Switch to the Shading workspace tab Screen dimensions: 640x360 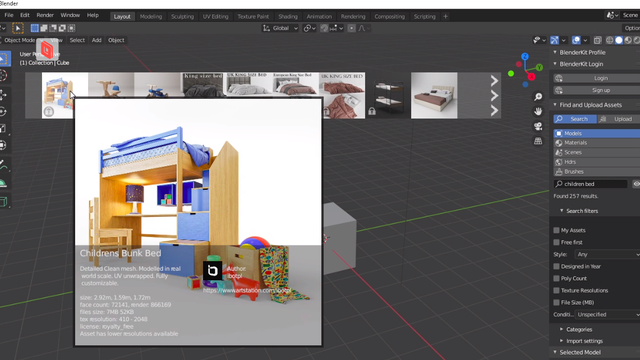point(288,16)
